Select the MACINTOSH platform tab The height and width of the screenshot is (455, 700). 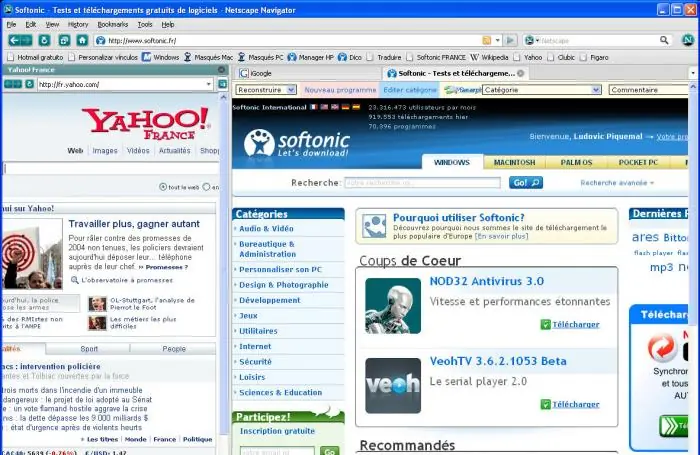pos(514,163)
